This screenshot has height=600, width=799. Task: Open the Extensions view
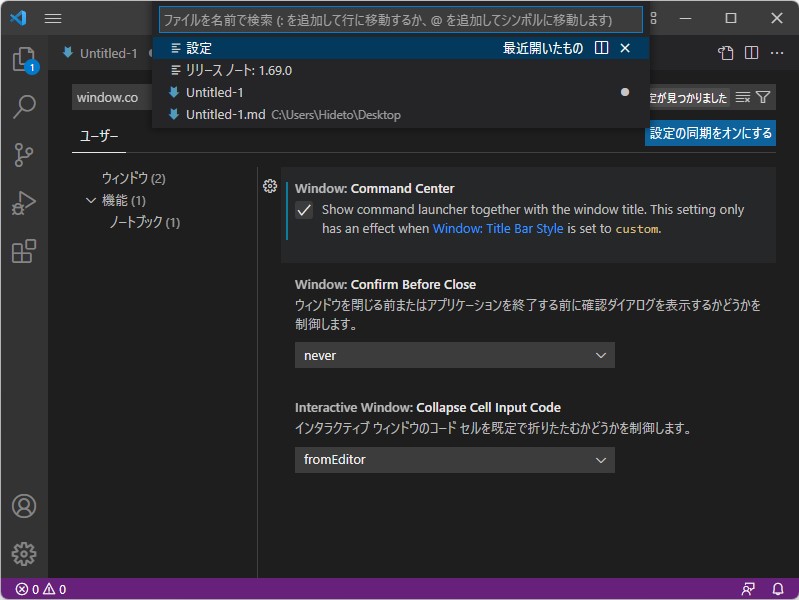coord(24,251)
